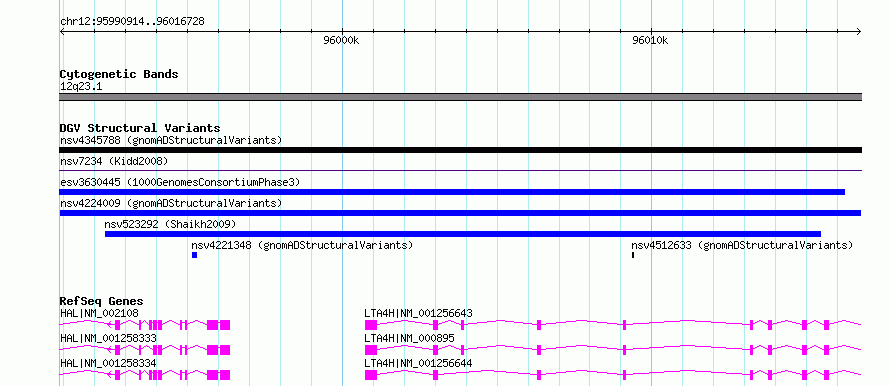Open the HAL|NM_001258333 transcript label
This screenshot has height=386, width=890.
coord(108,338)
